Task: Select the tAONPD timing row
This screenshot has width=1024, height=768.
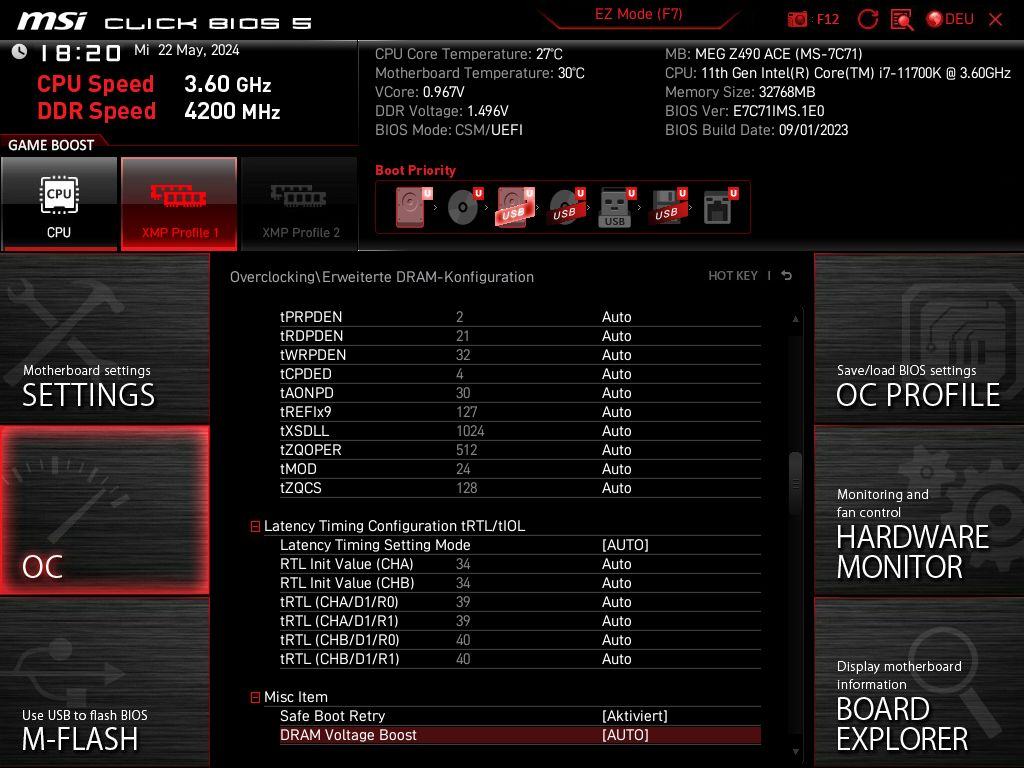Action: pyautogui.click(x=520, y=392)
